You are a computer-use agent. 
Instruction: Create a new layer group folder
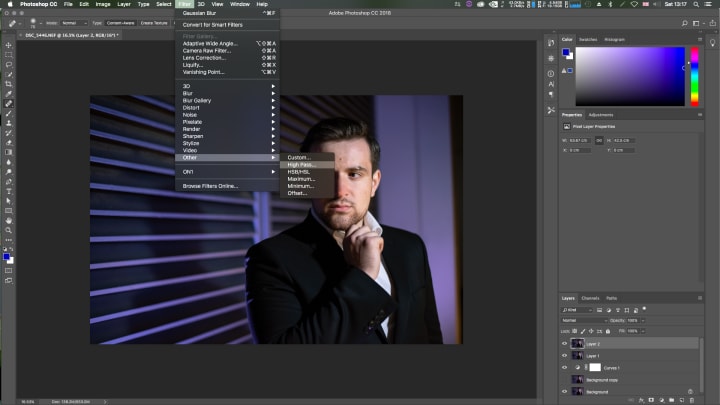[671, 400]
